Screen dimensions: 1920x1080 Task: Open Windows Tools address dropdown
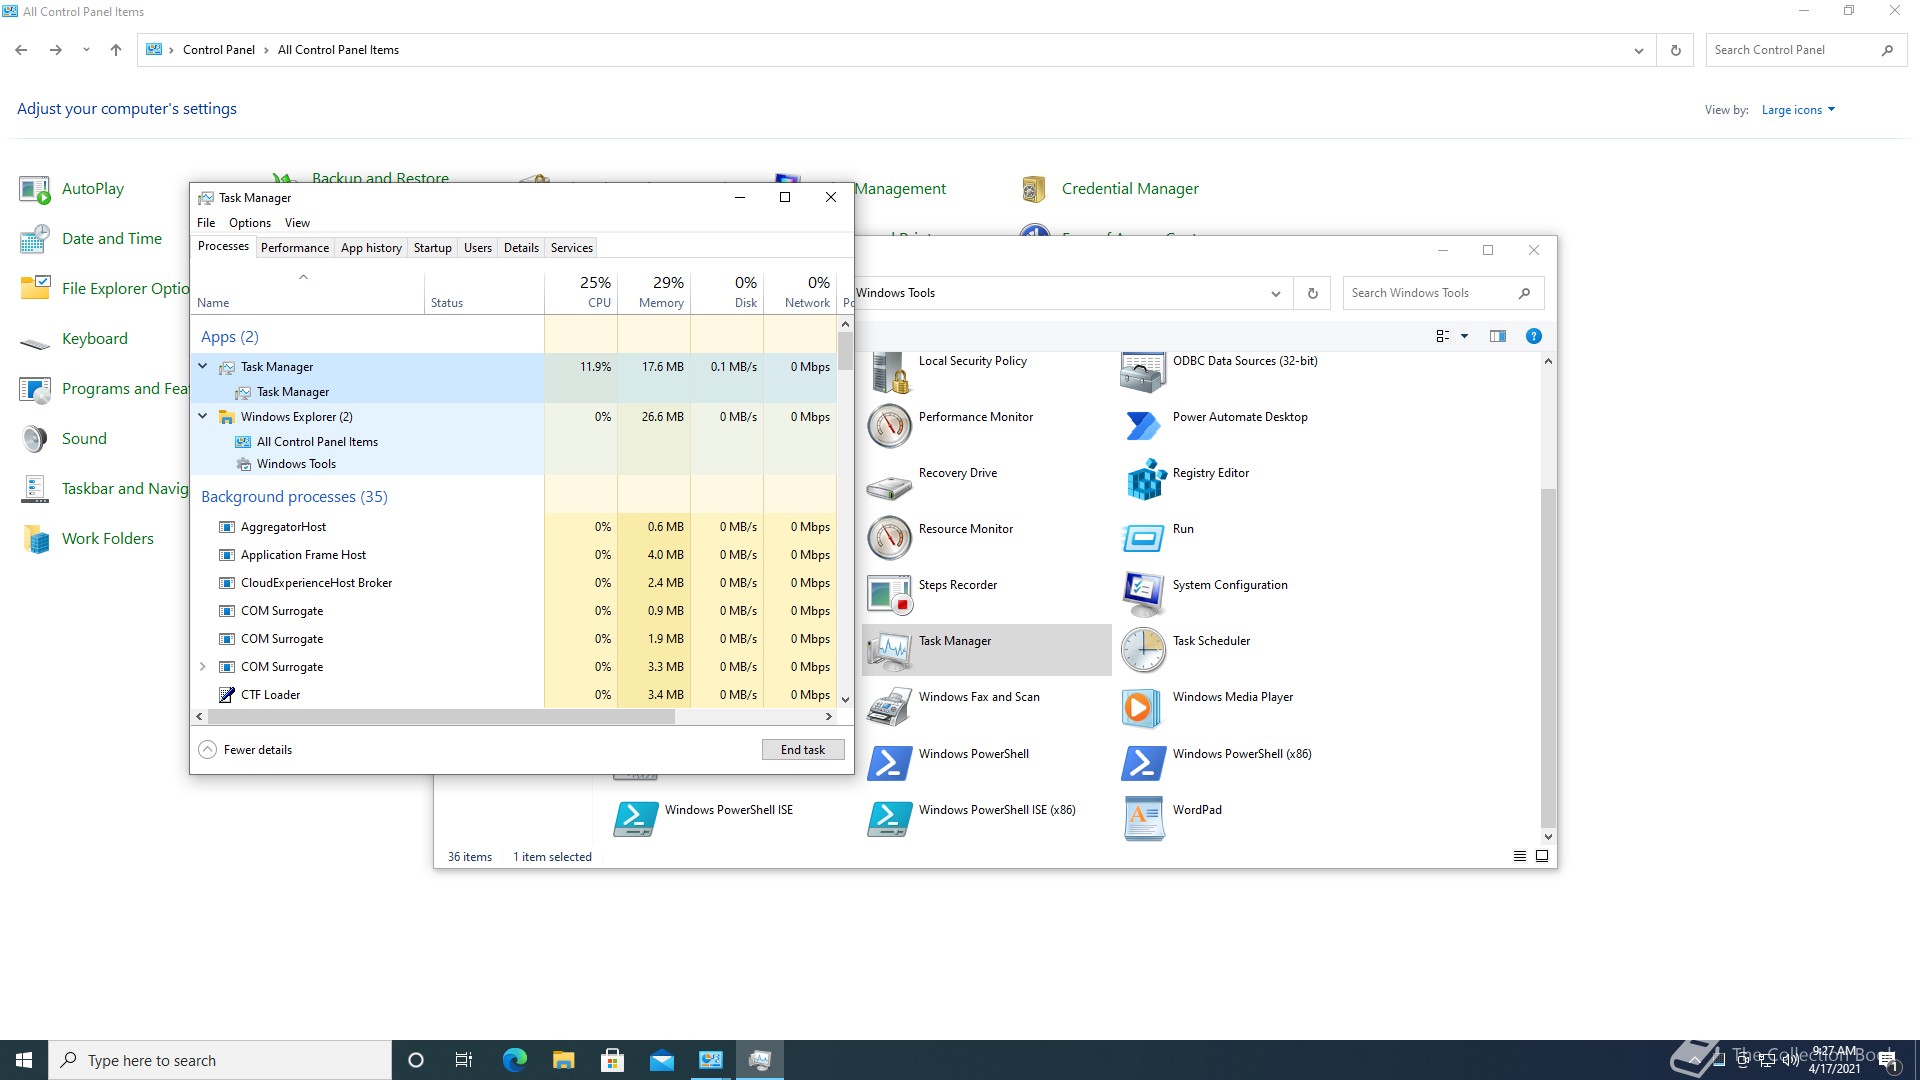click(x=1275, y=294)
